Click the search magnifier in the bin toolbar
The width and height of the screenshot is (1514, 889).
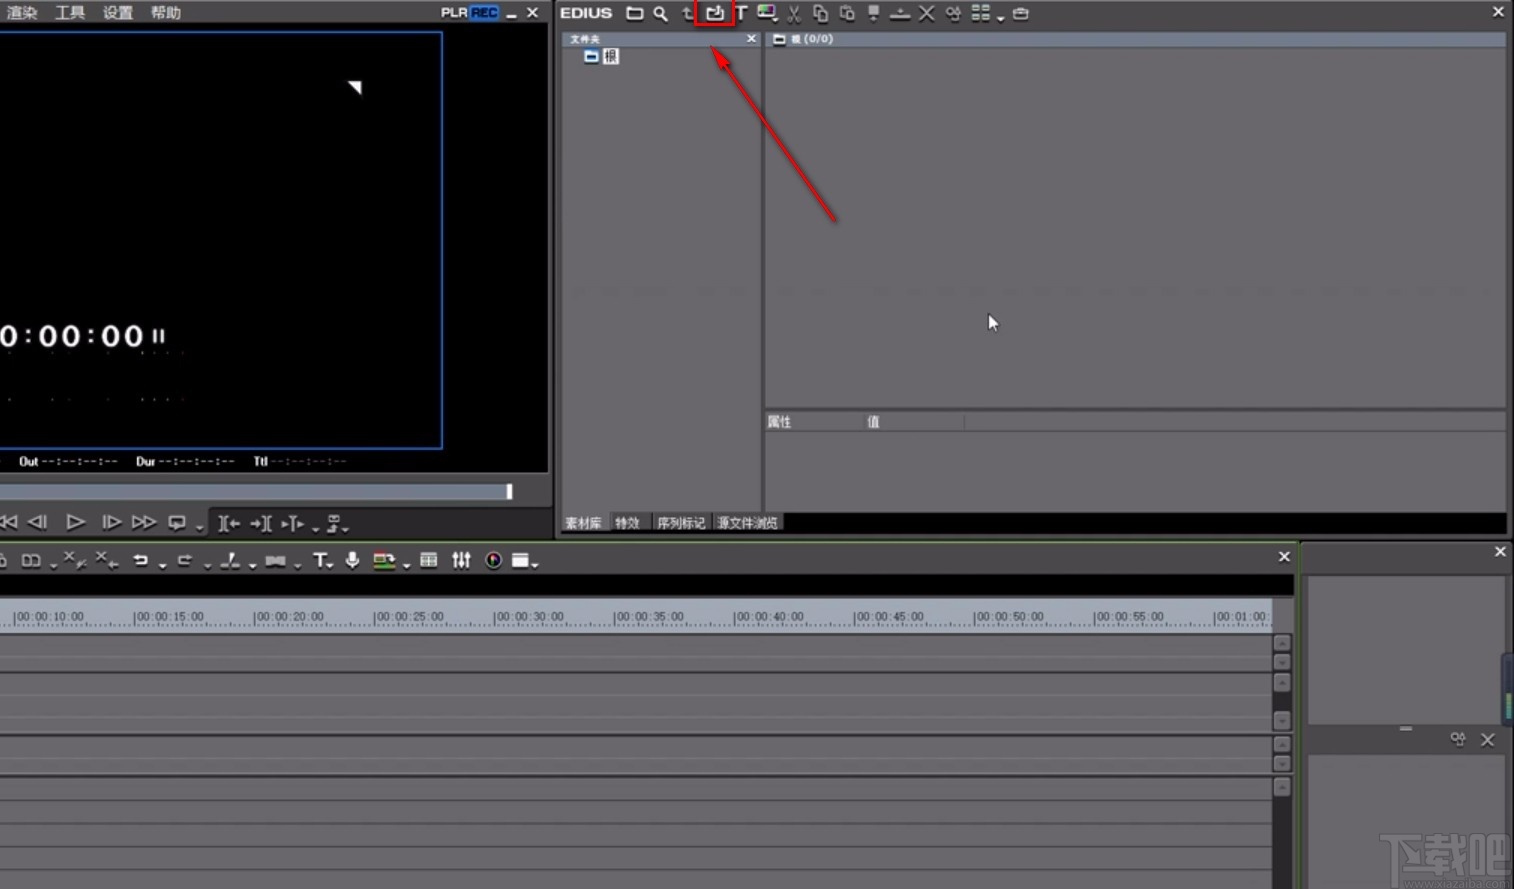click(x=660, y=13)
